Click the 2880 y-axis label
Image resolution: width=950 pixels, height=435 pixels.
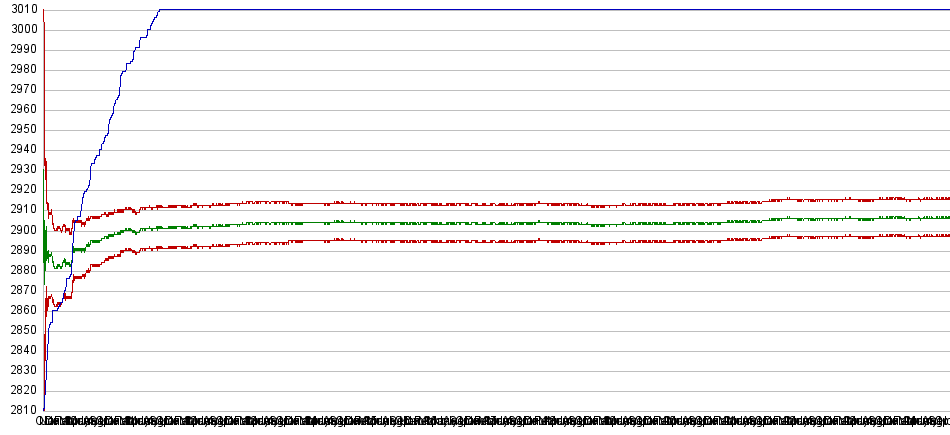click(20, 270)
